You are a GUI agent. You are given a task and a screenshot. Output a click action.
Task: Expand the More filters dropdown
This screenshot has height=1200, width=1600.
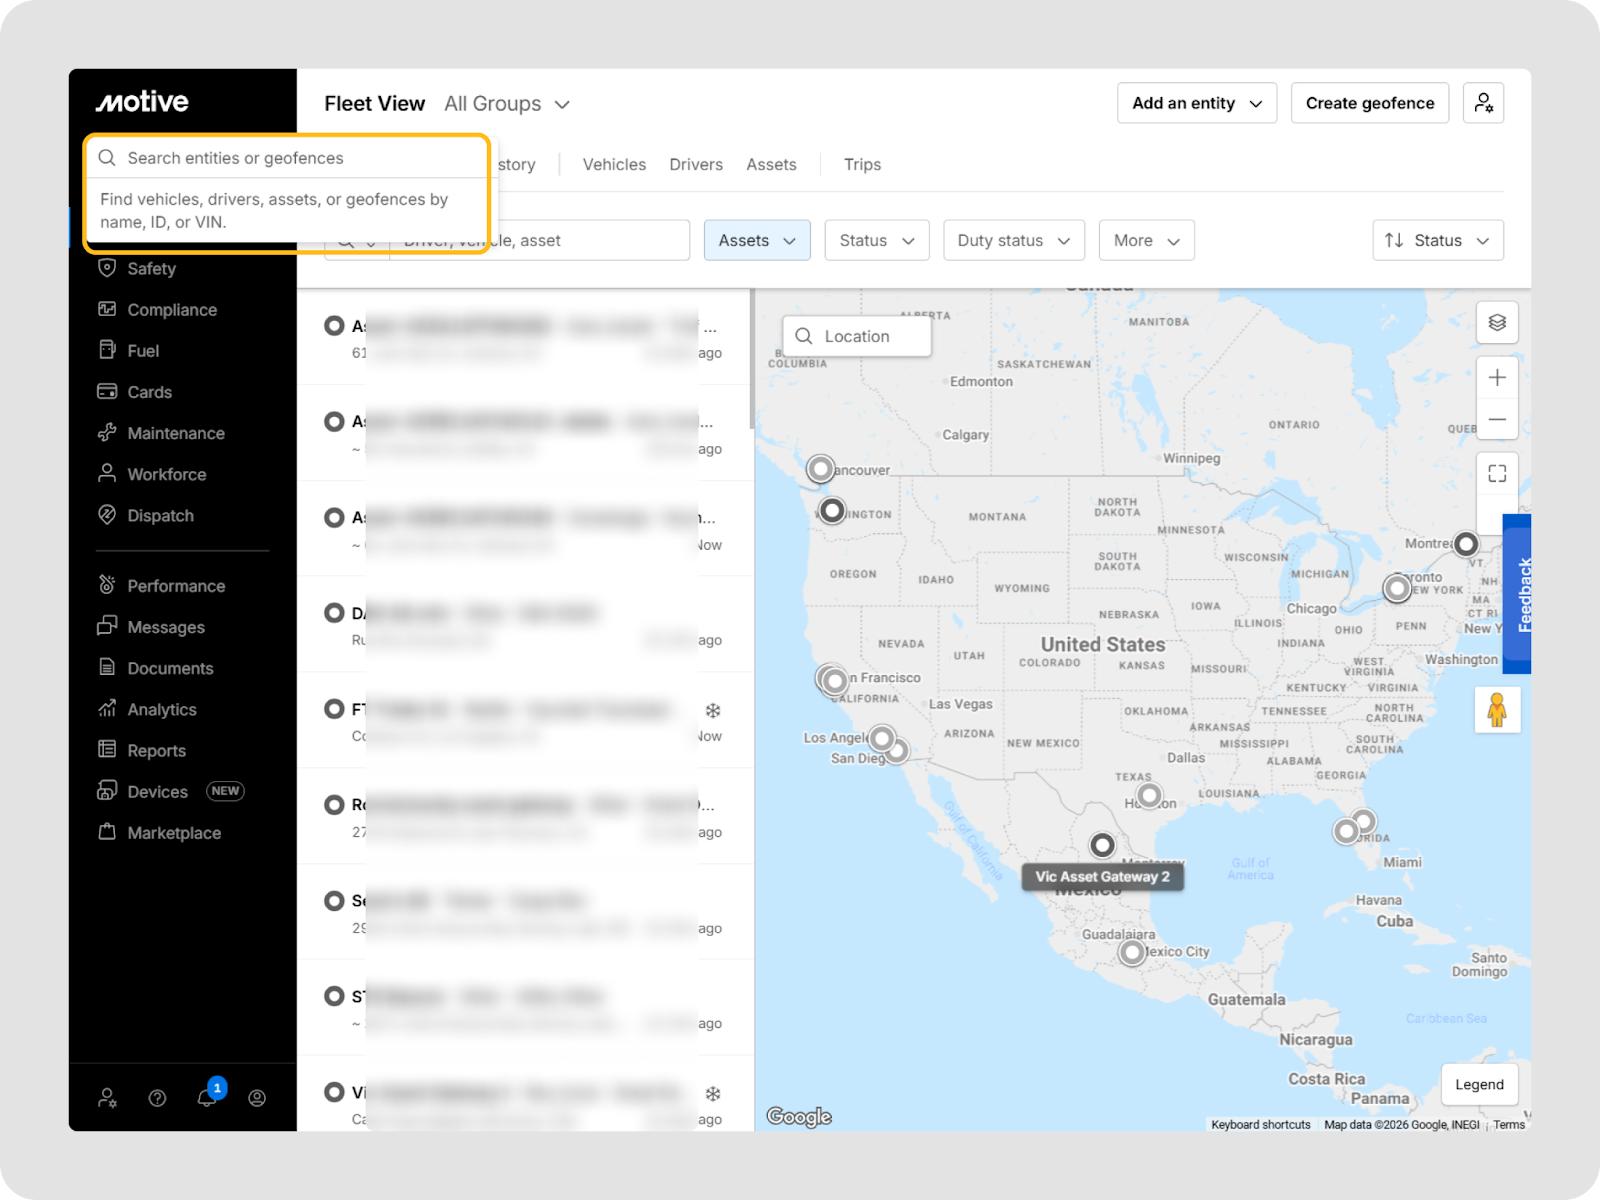click(x=1146, y=241)
